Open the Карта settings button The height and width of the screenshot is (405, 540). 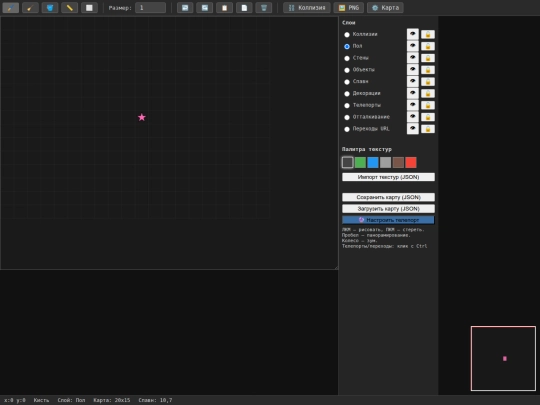(x=385, y=8)
